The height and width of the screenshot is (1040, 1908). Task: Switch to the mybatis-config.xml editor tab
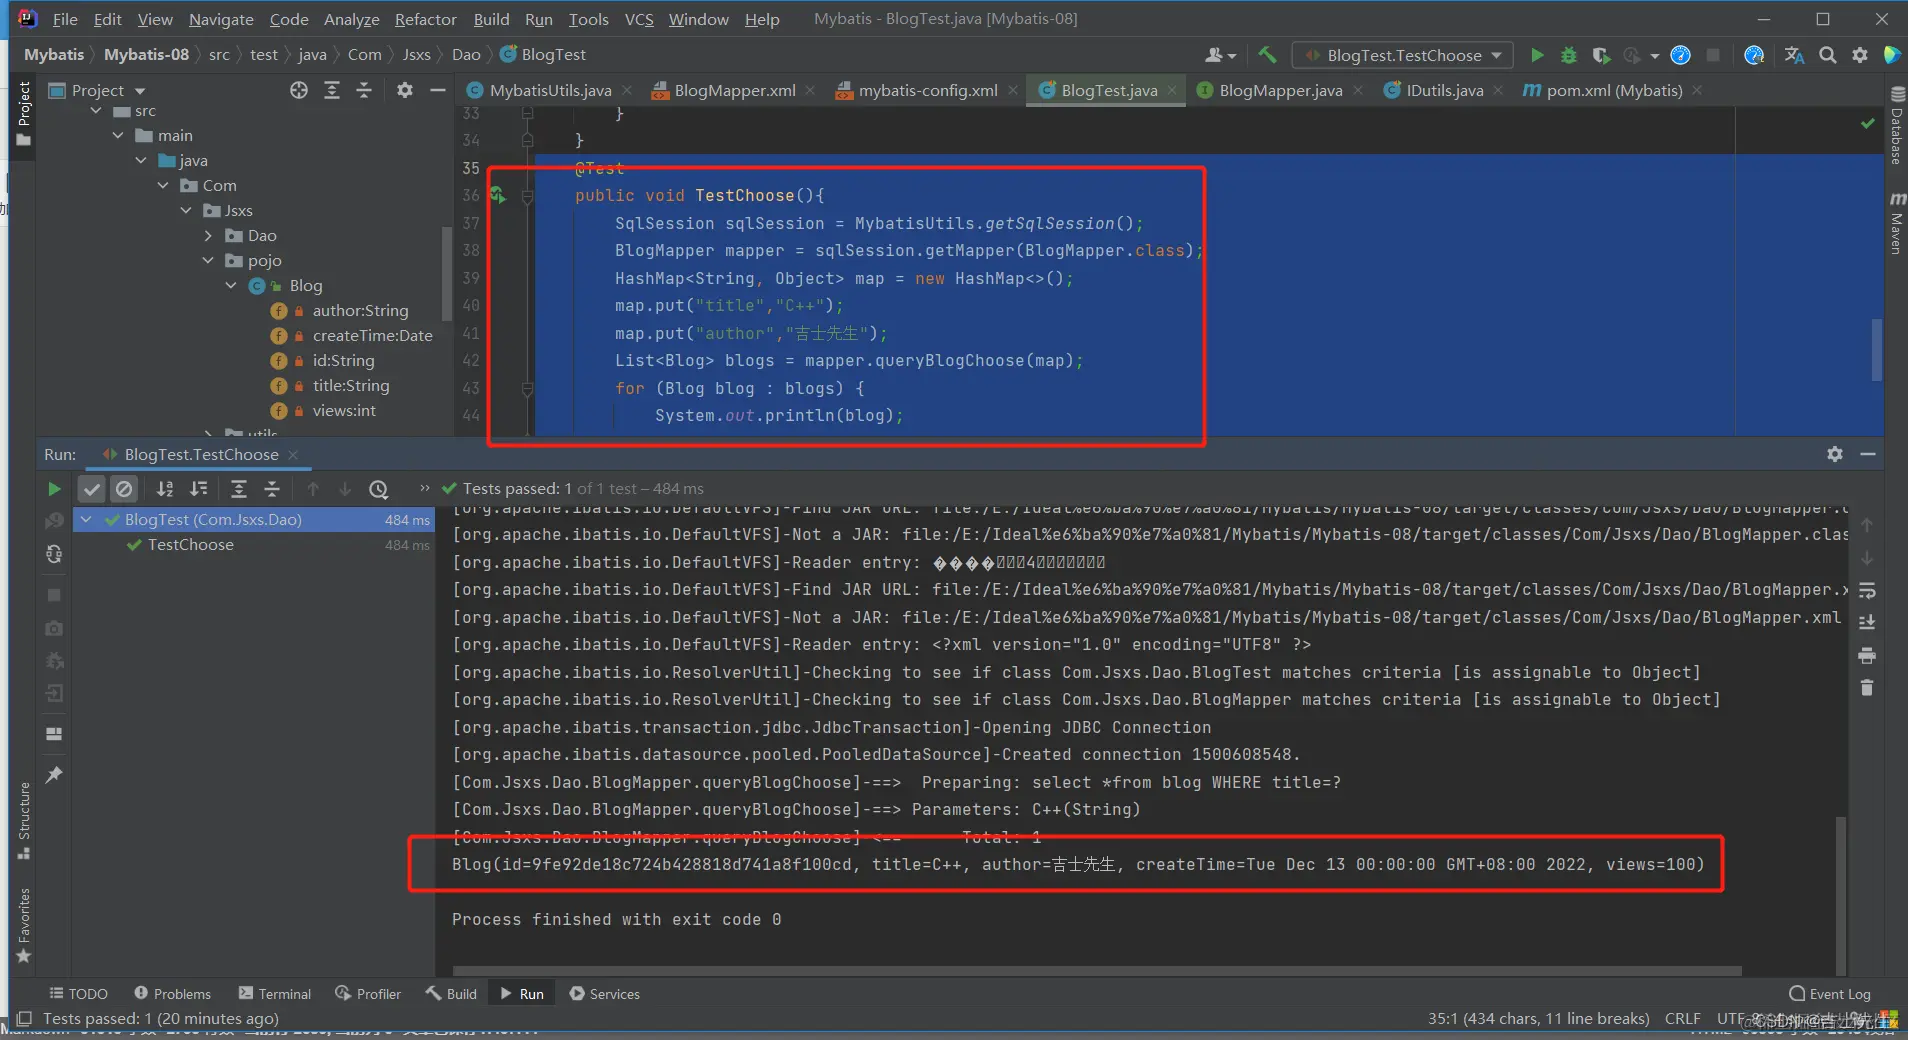(928, 90)
